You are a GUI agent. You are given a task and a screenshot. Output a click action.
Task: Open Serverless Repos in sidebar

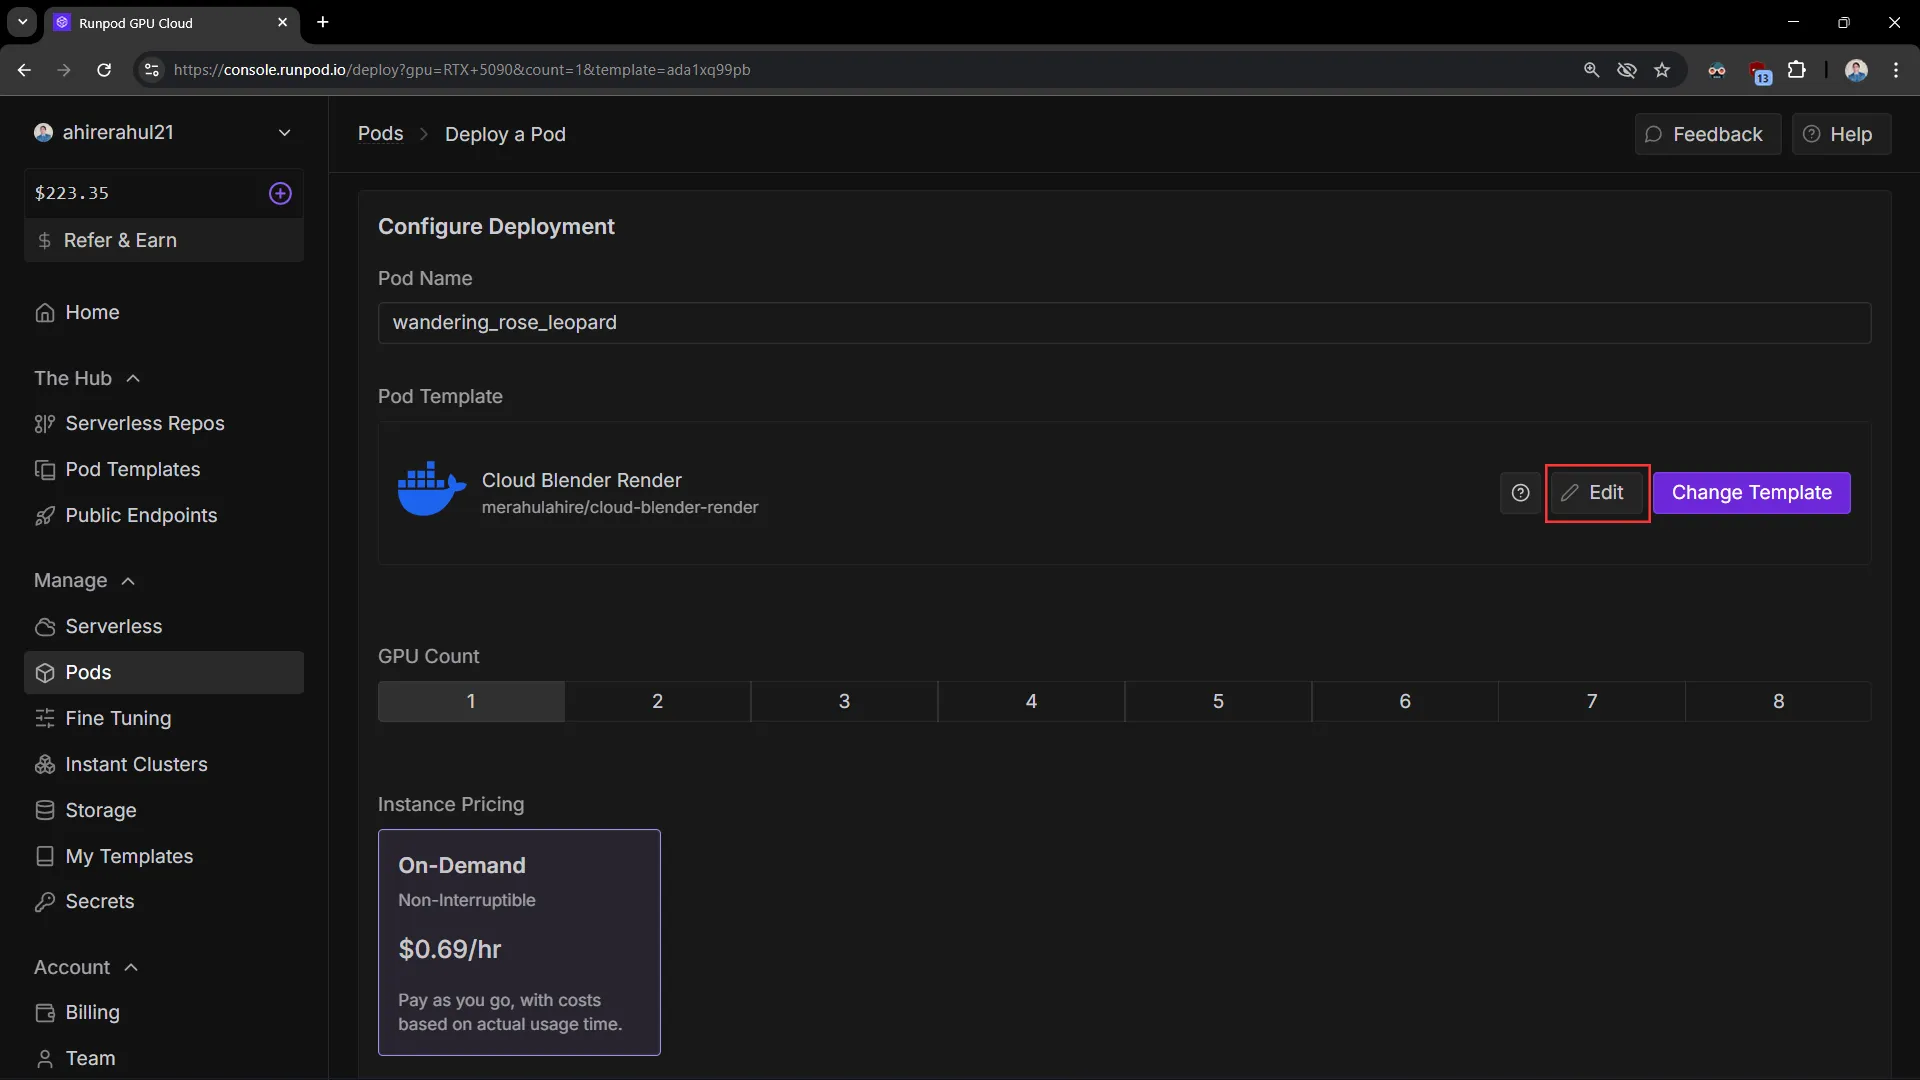pos(144,424)
